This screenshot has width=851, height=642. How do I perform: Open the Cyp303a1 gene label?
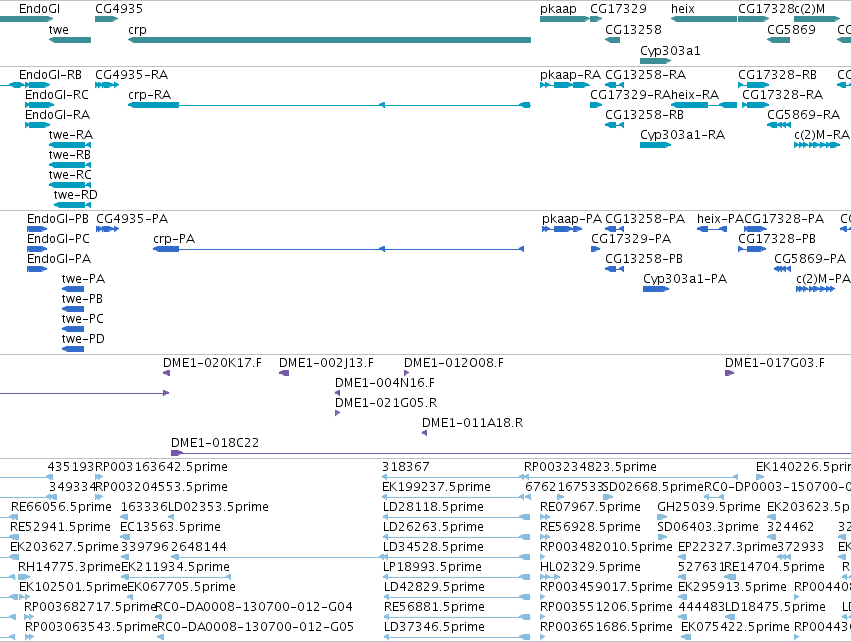tap(670, 51)
